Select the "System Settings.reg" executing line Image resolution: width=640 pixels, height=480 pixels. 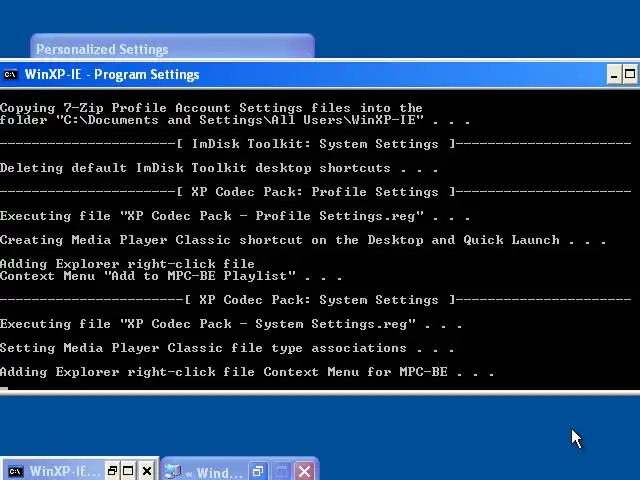click(x=231, y=324)
